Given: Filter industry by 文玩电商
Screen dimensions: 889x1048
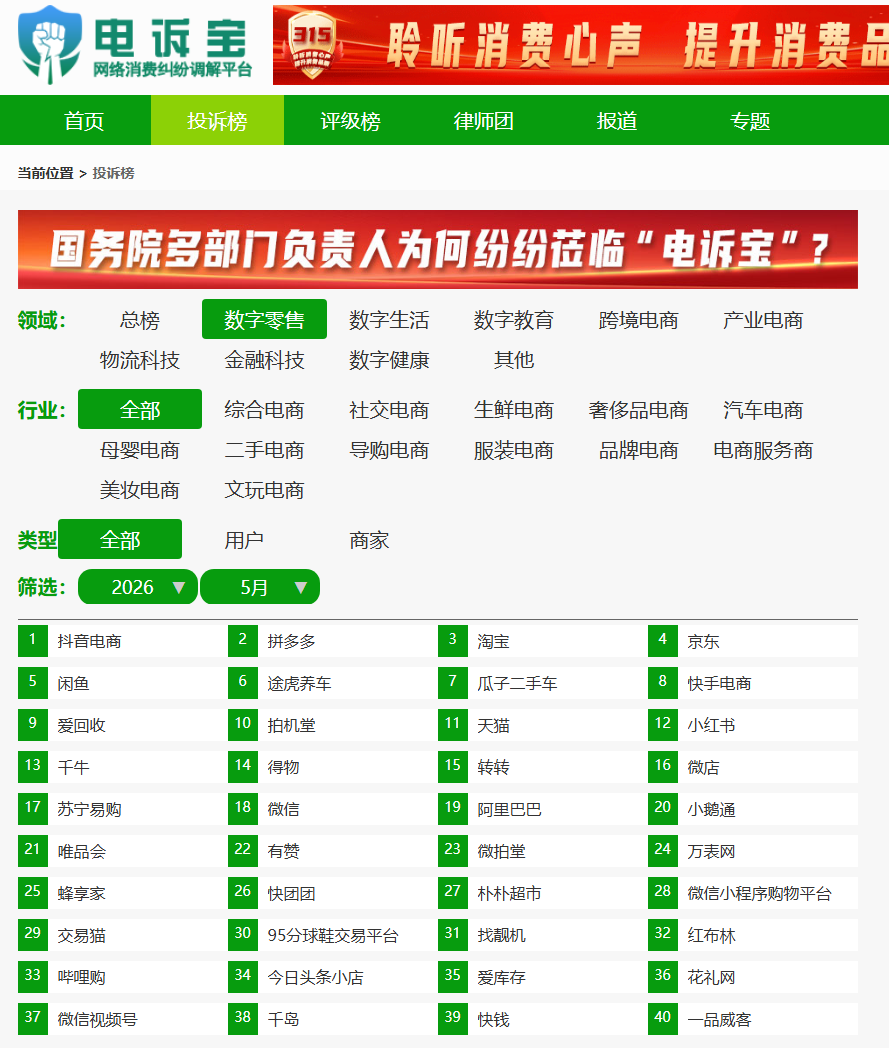Looking at the screenshot, I should (264, 491).
